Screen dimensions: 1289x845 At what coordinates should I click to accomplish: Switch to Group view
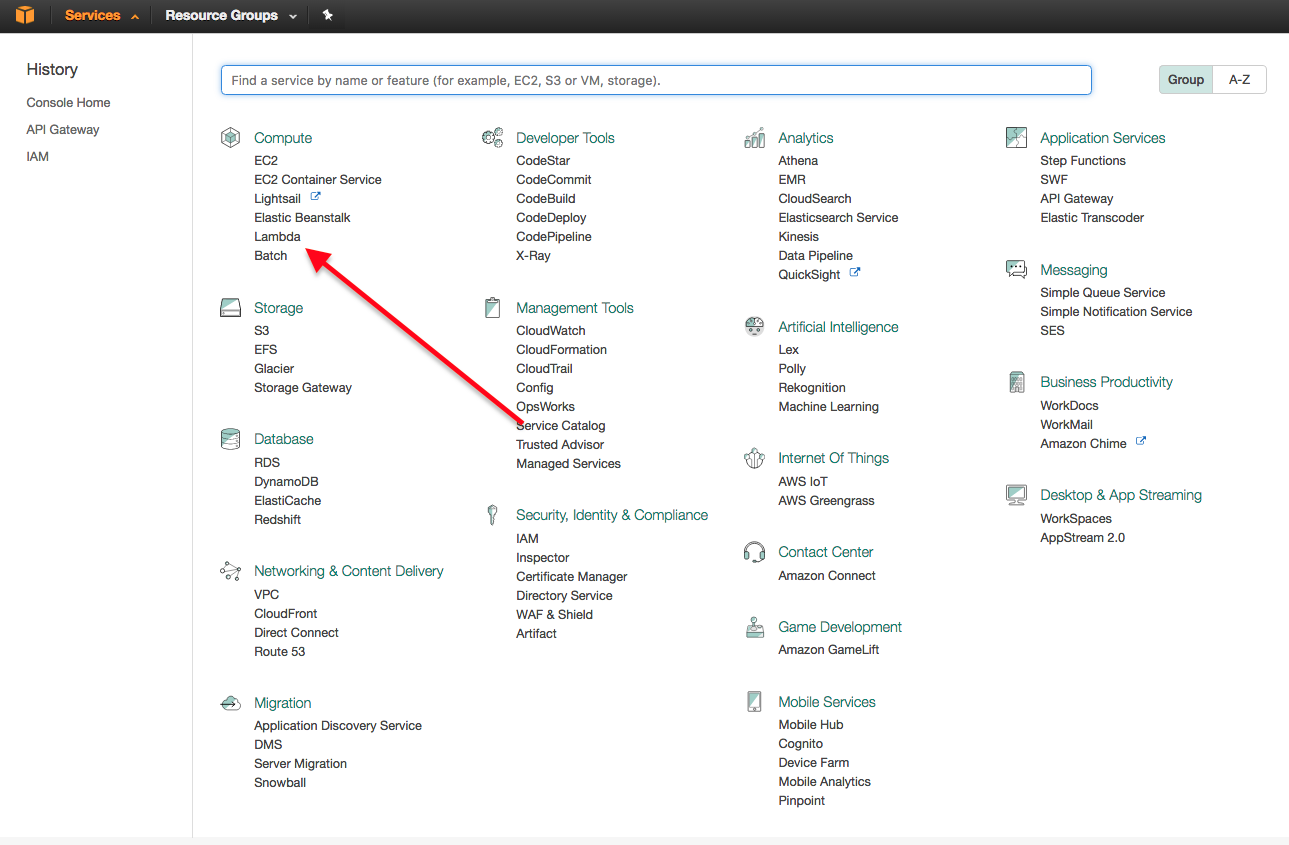1186,80
